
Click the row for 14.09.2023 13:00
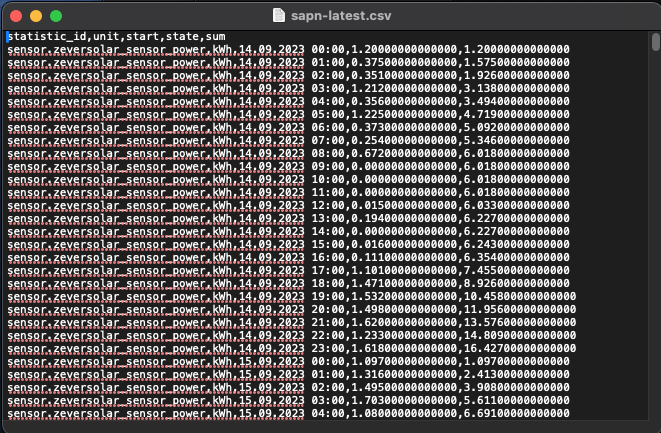[x=288, y=218]
